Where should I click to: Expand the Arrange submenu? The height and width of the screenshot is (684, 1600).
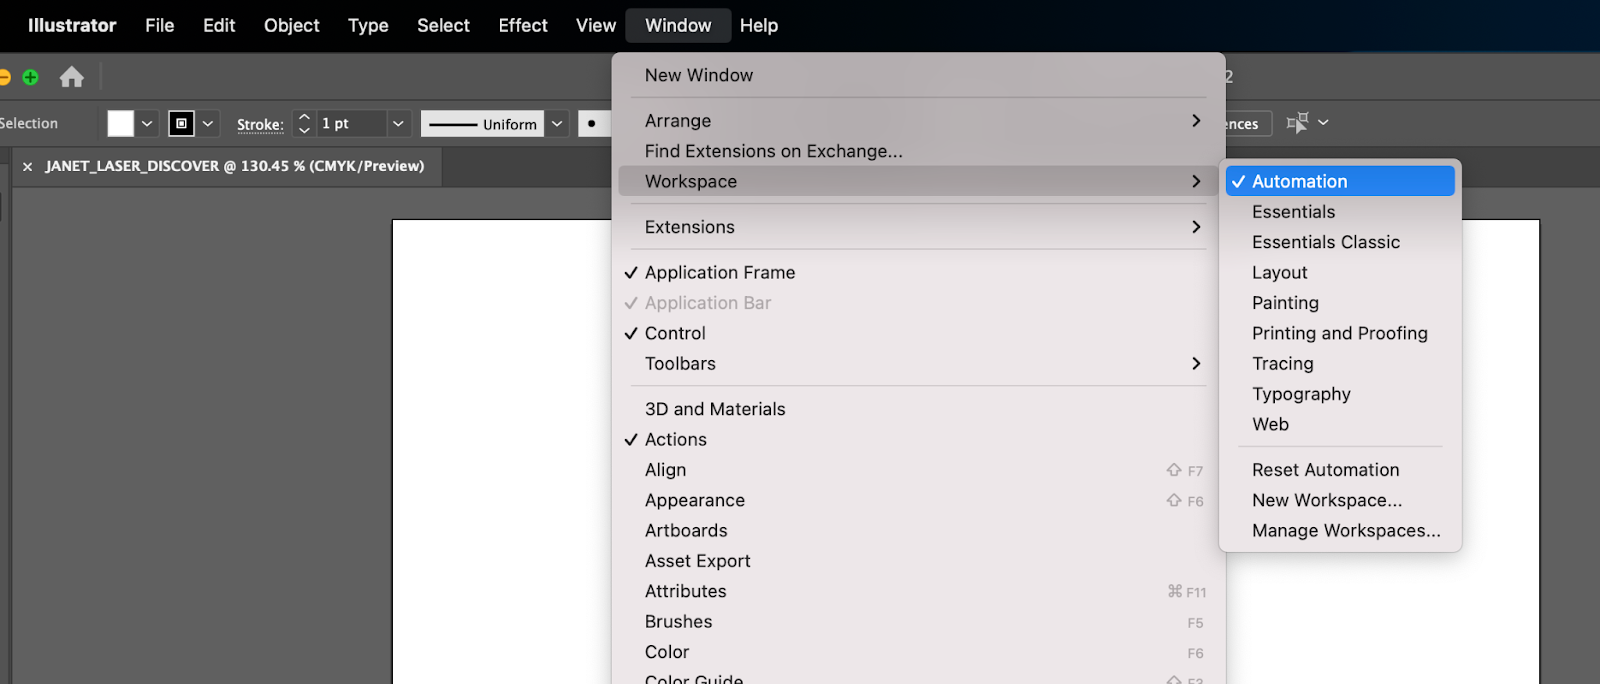pos(918,120)
